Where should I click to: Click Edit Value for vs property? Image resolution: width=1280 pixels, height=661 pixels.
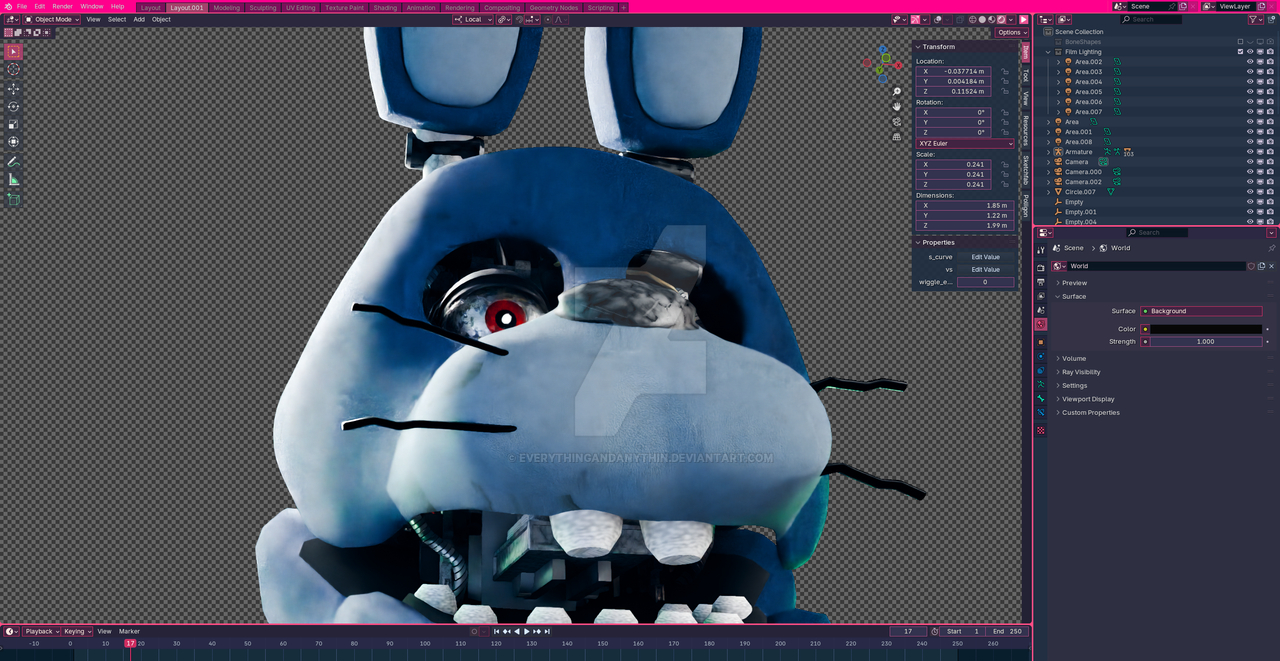[x=985, y=269]
